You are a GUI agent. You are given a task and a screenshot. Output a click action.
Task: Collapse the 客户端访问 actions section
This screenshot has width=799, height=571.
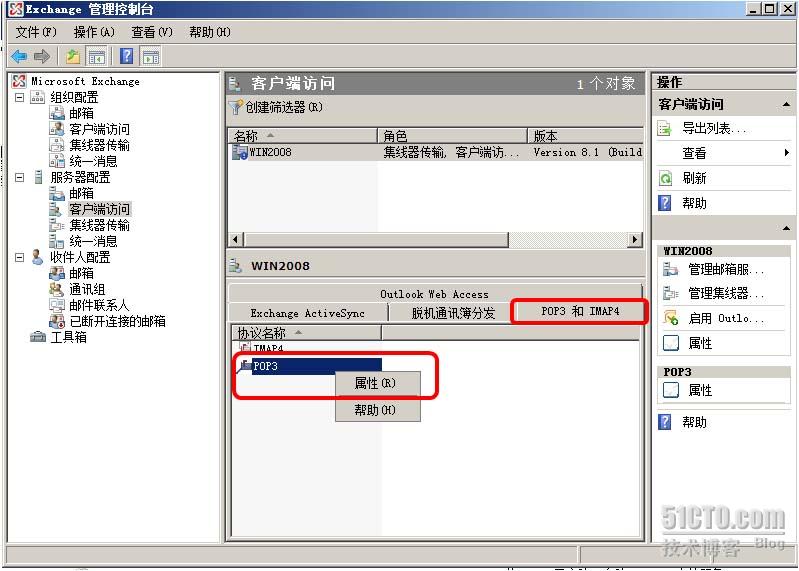coord(786,104)
